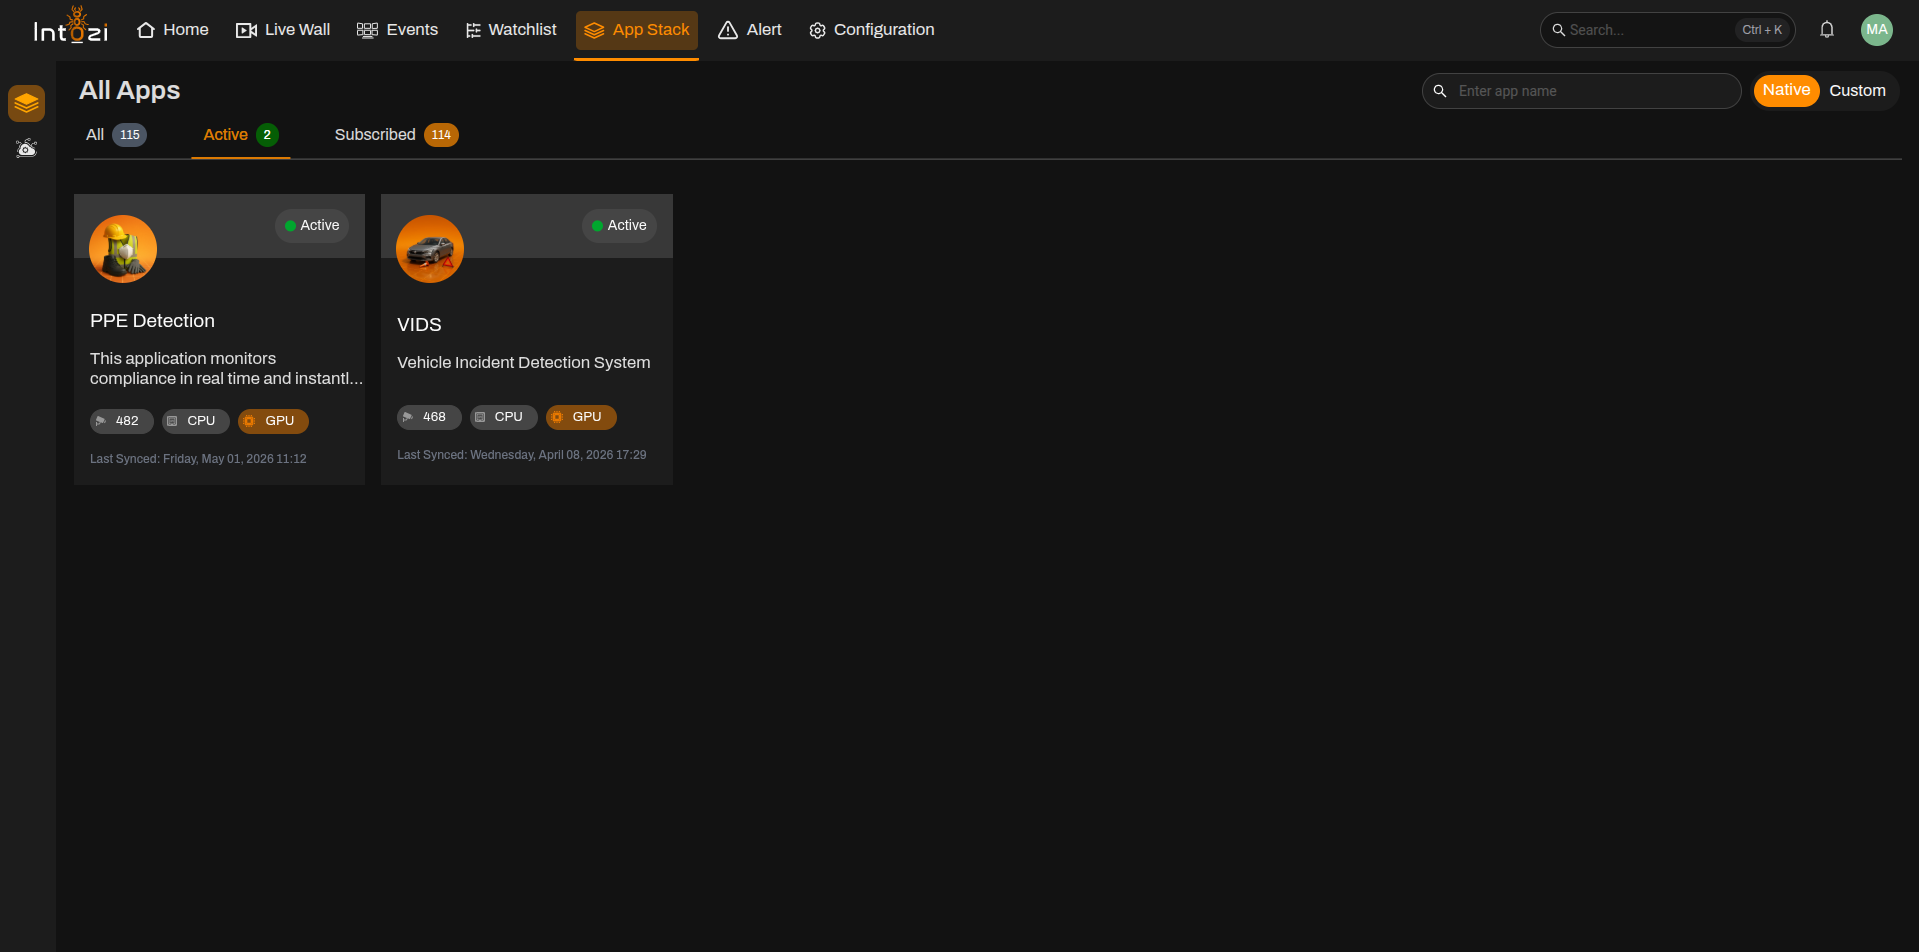Click the CPU badge on PPE Detection card

pyautogui.click(x=196, y=421)
